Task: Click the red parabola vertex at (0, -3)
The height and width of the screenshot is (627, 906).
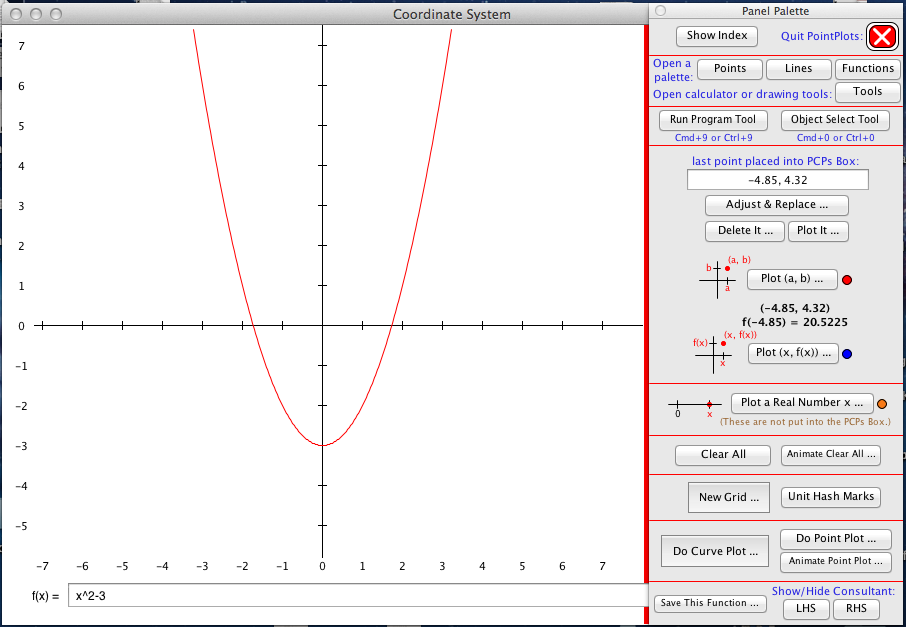Action: click(322, 445)
